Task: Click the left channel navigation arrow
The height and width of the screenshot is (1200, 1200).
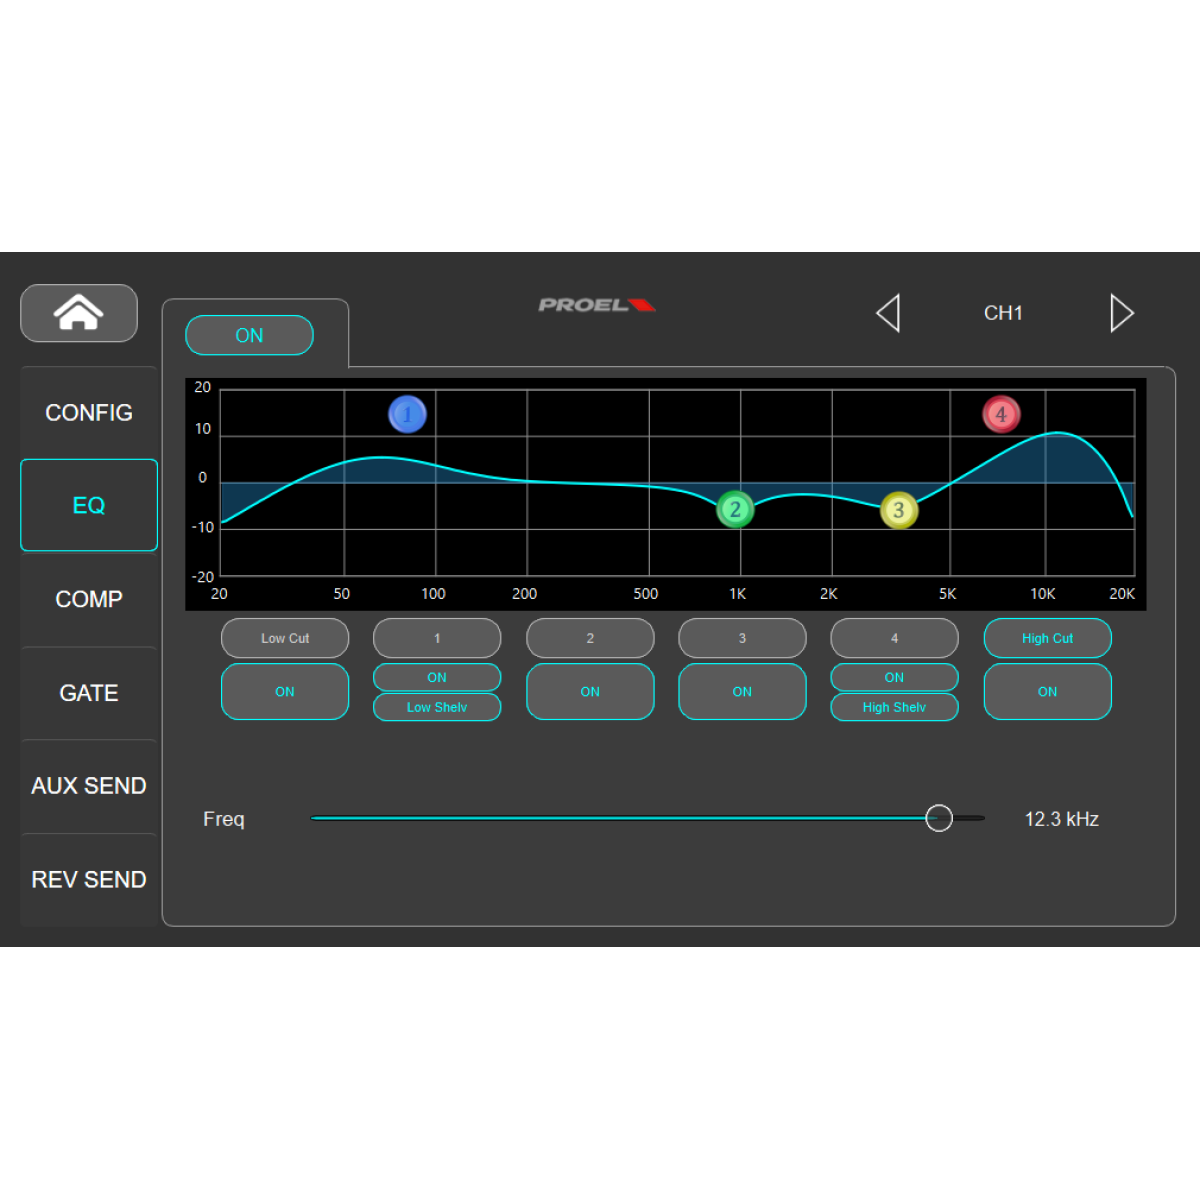Action: pyautogui.click(x=889, y=313)
